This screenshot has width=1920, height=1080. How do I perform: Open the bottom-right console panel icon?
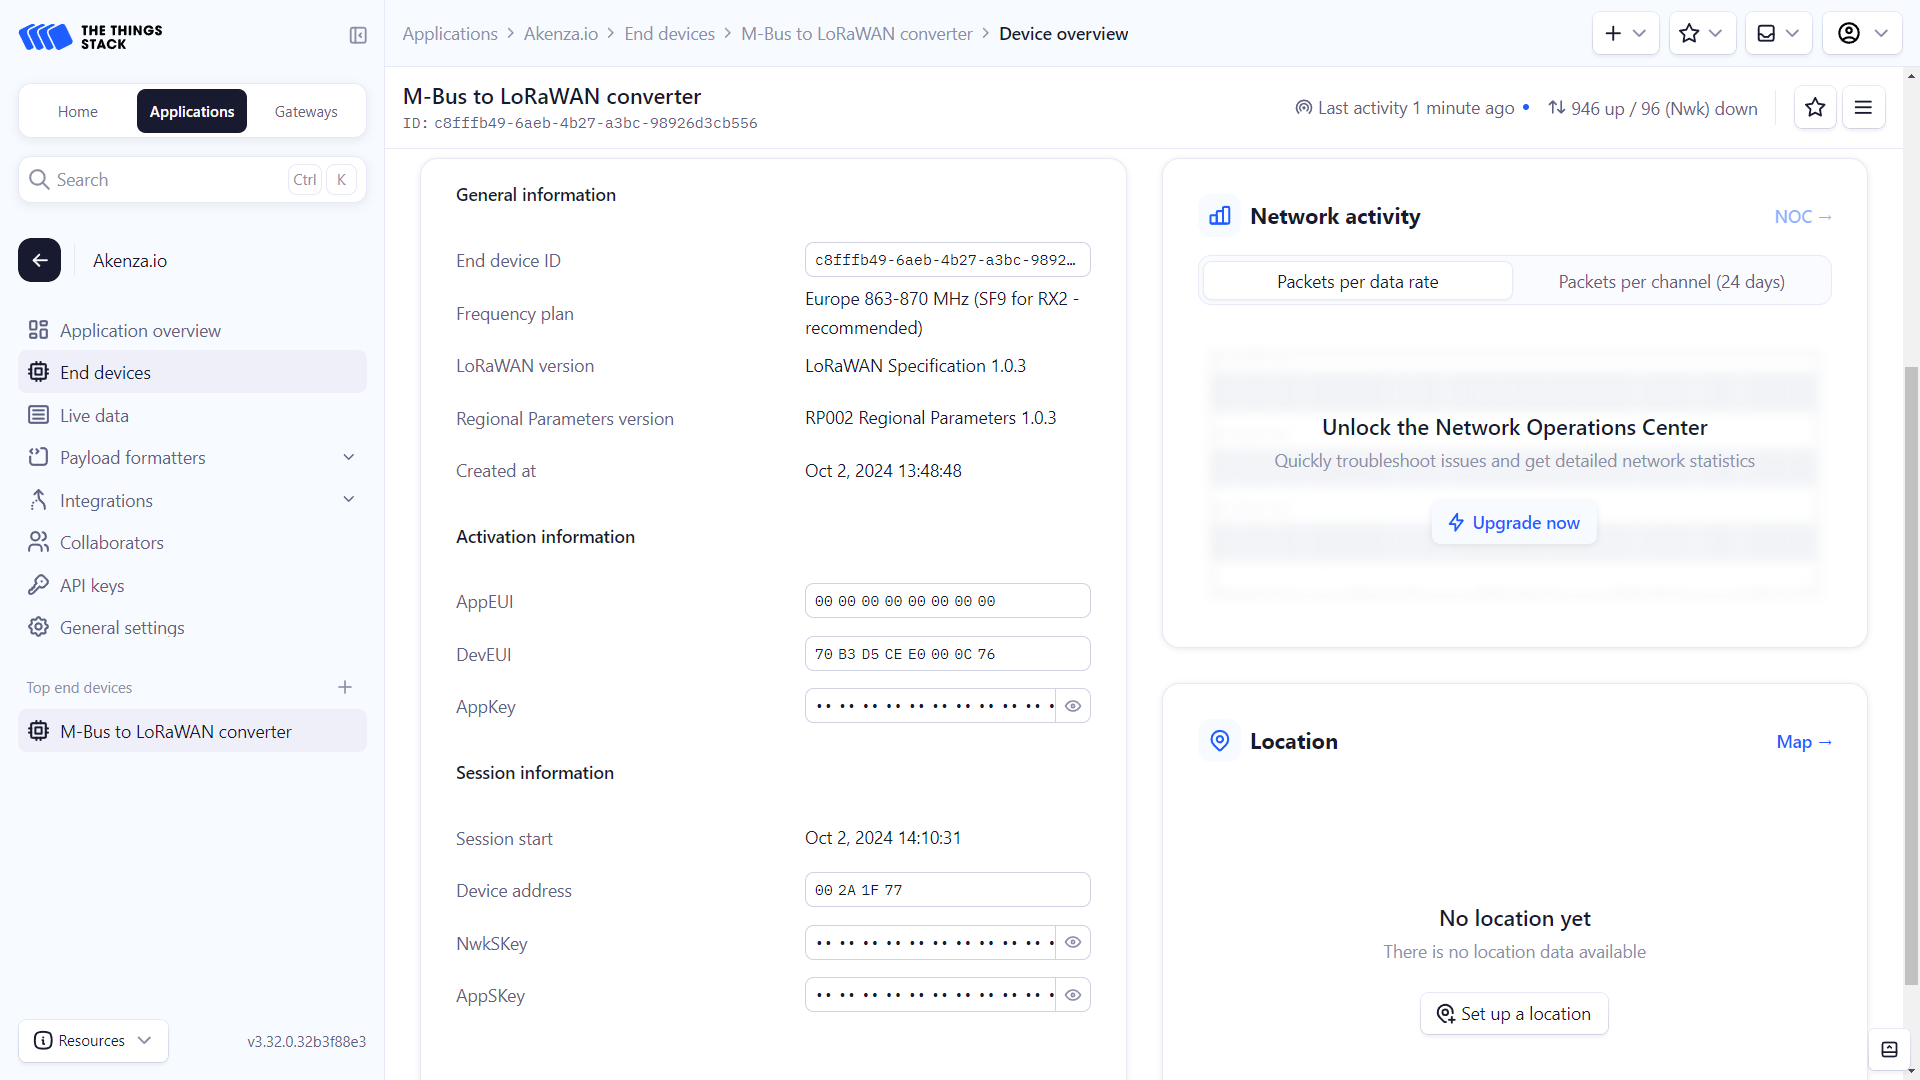point(1889,1049)
